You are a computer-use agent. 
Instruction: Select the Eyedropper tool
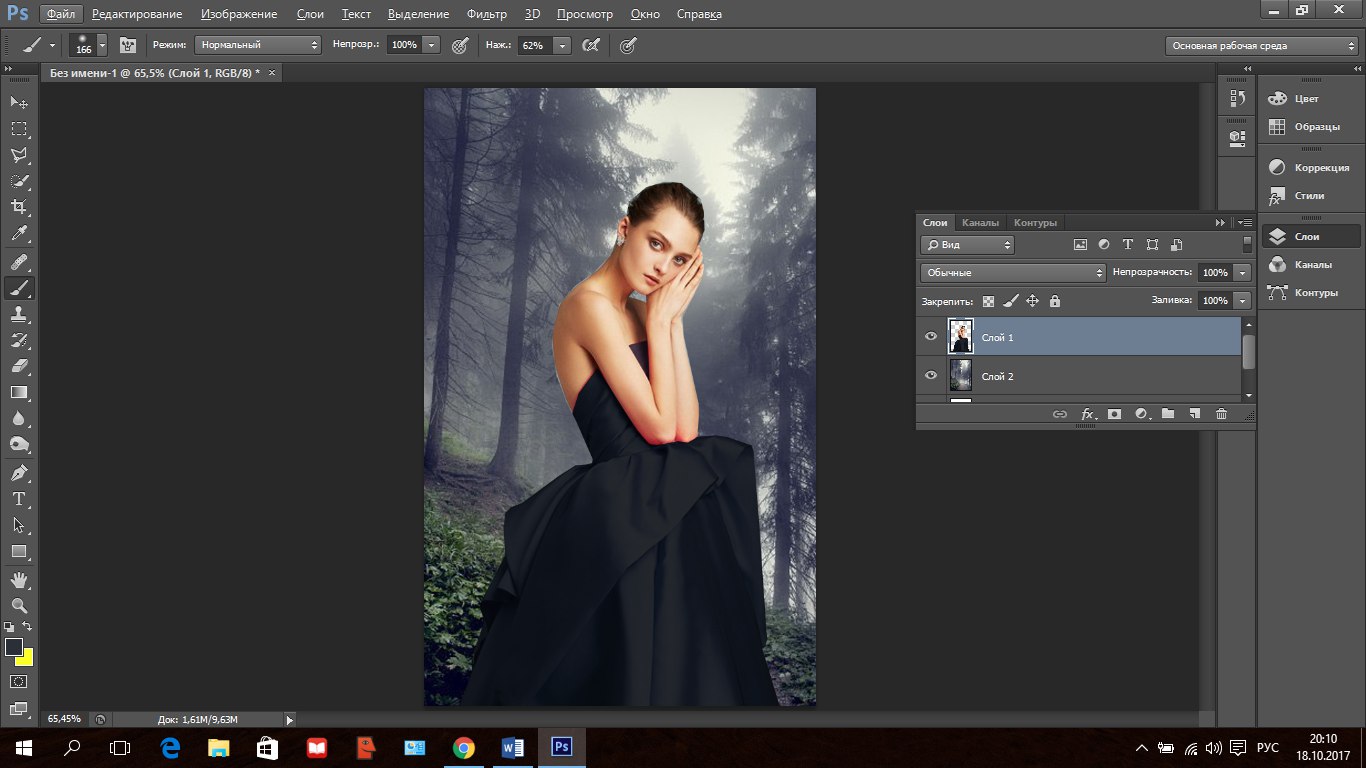[19, 234]
